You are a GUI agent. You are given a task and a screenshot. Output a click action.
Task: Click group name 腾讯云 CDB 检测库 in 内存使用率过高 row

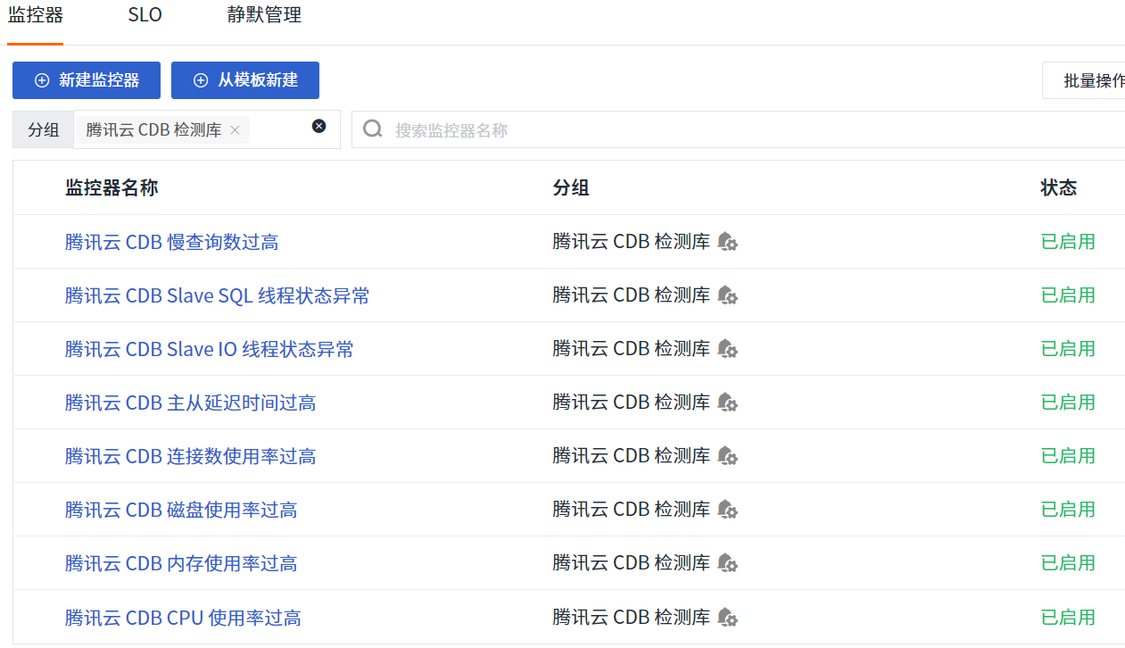click(x=631, y=563)
